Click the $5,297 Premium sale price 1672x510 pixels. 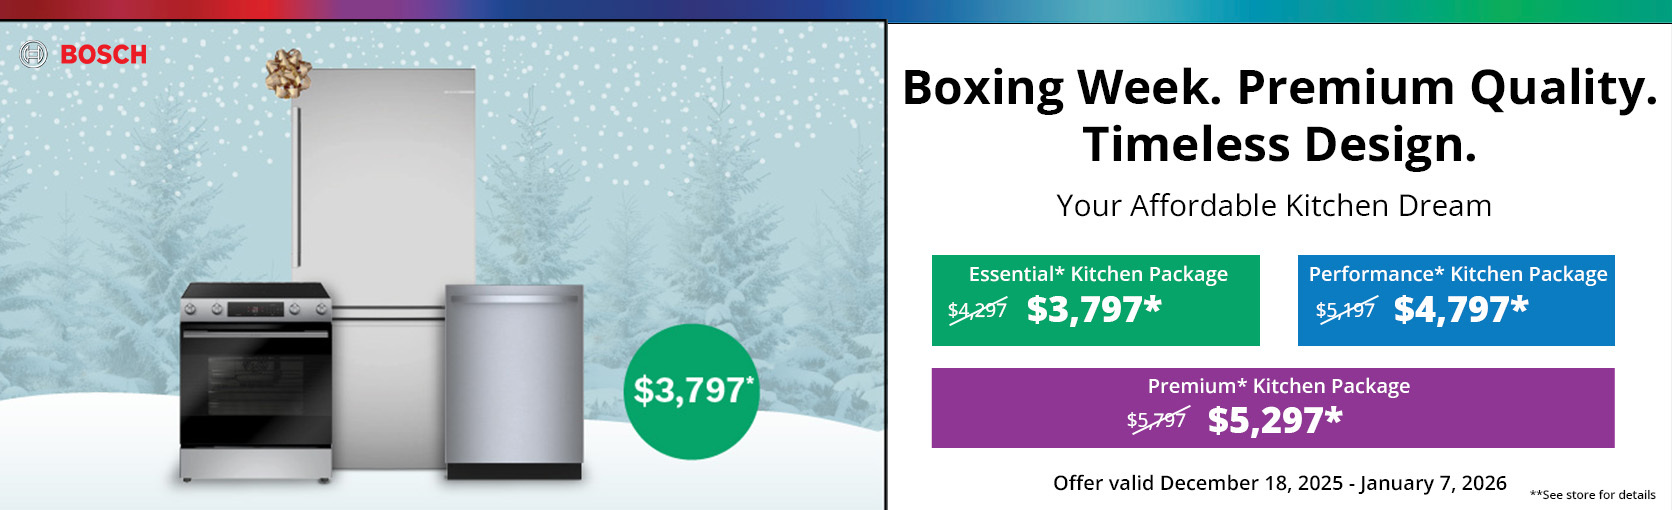pyautogui.click(x=1274, y=421)
